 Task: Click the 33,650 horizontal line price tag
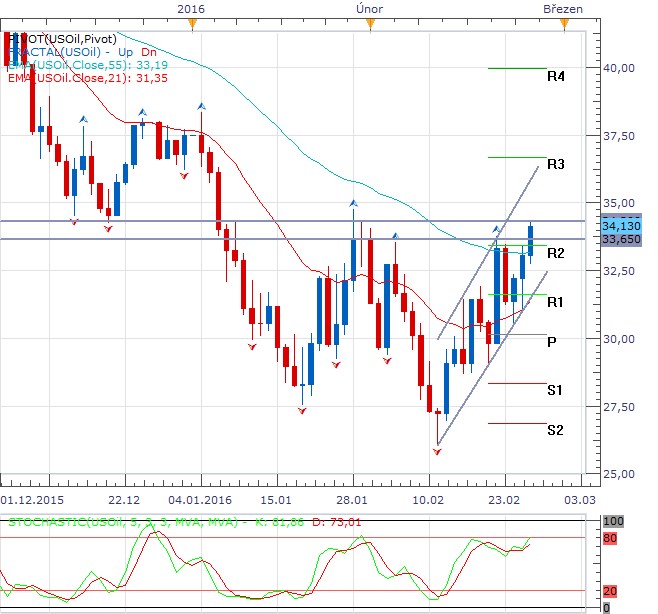pos(621,239)
